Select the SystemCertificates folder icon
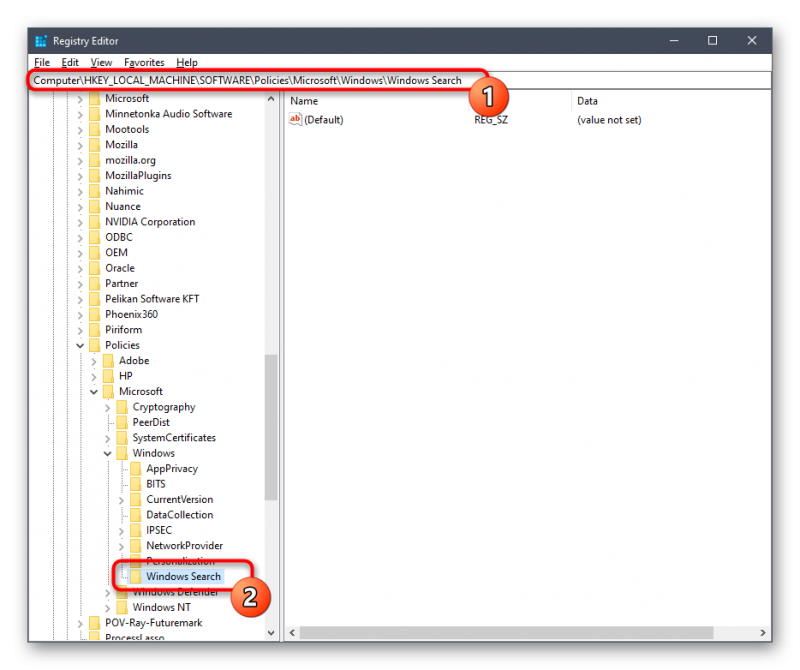800x670 pixels. (122, 438)
